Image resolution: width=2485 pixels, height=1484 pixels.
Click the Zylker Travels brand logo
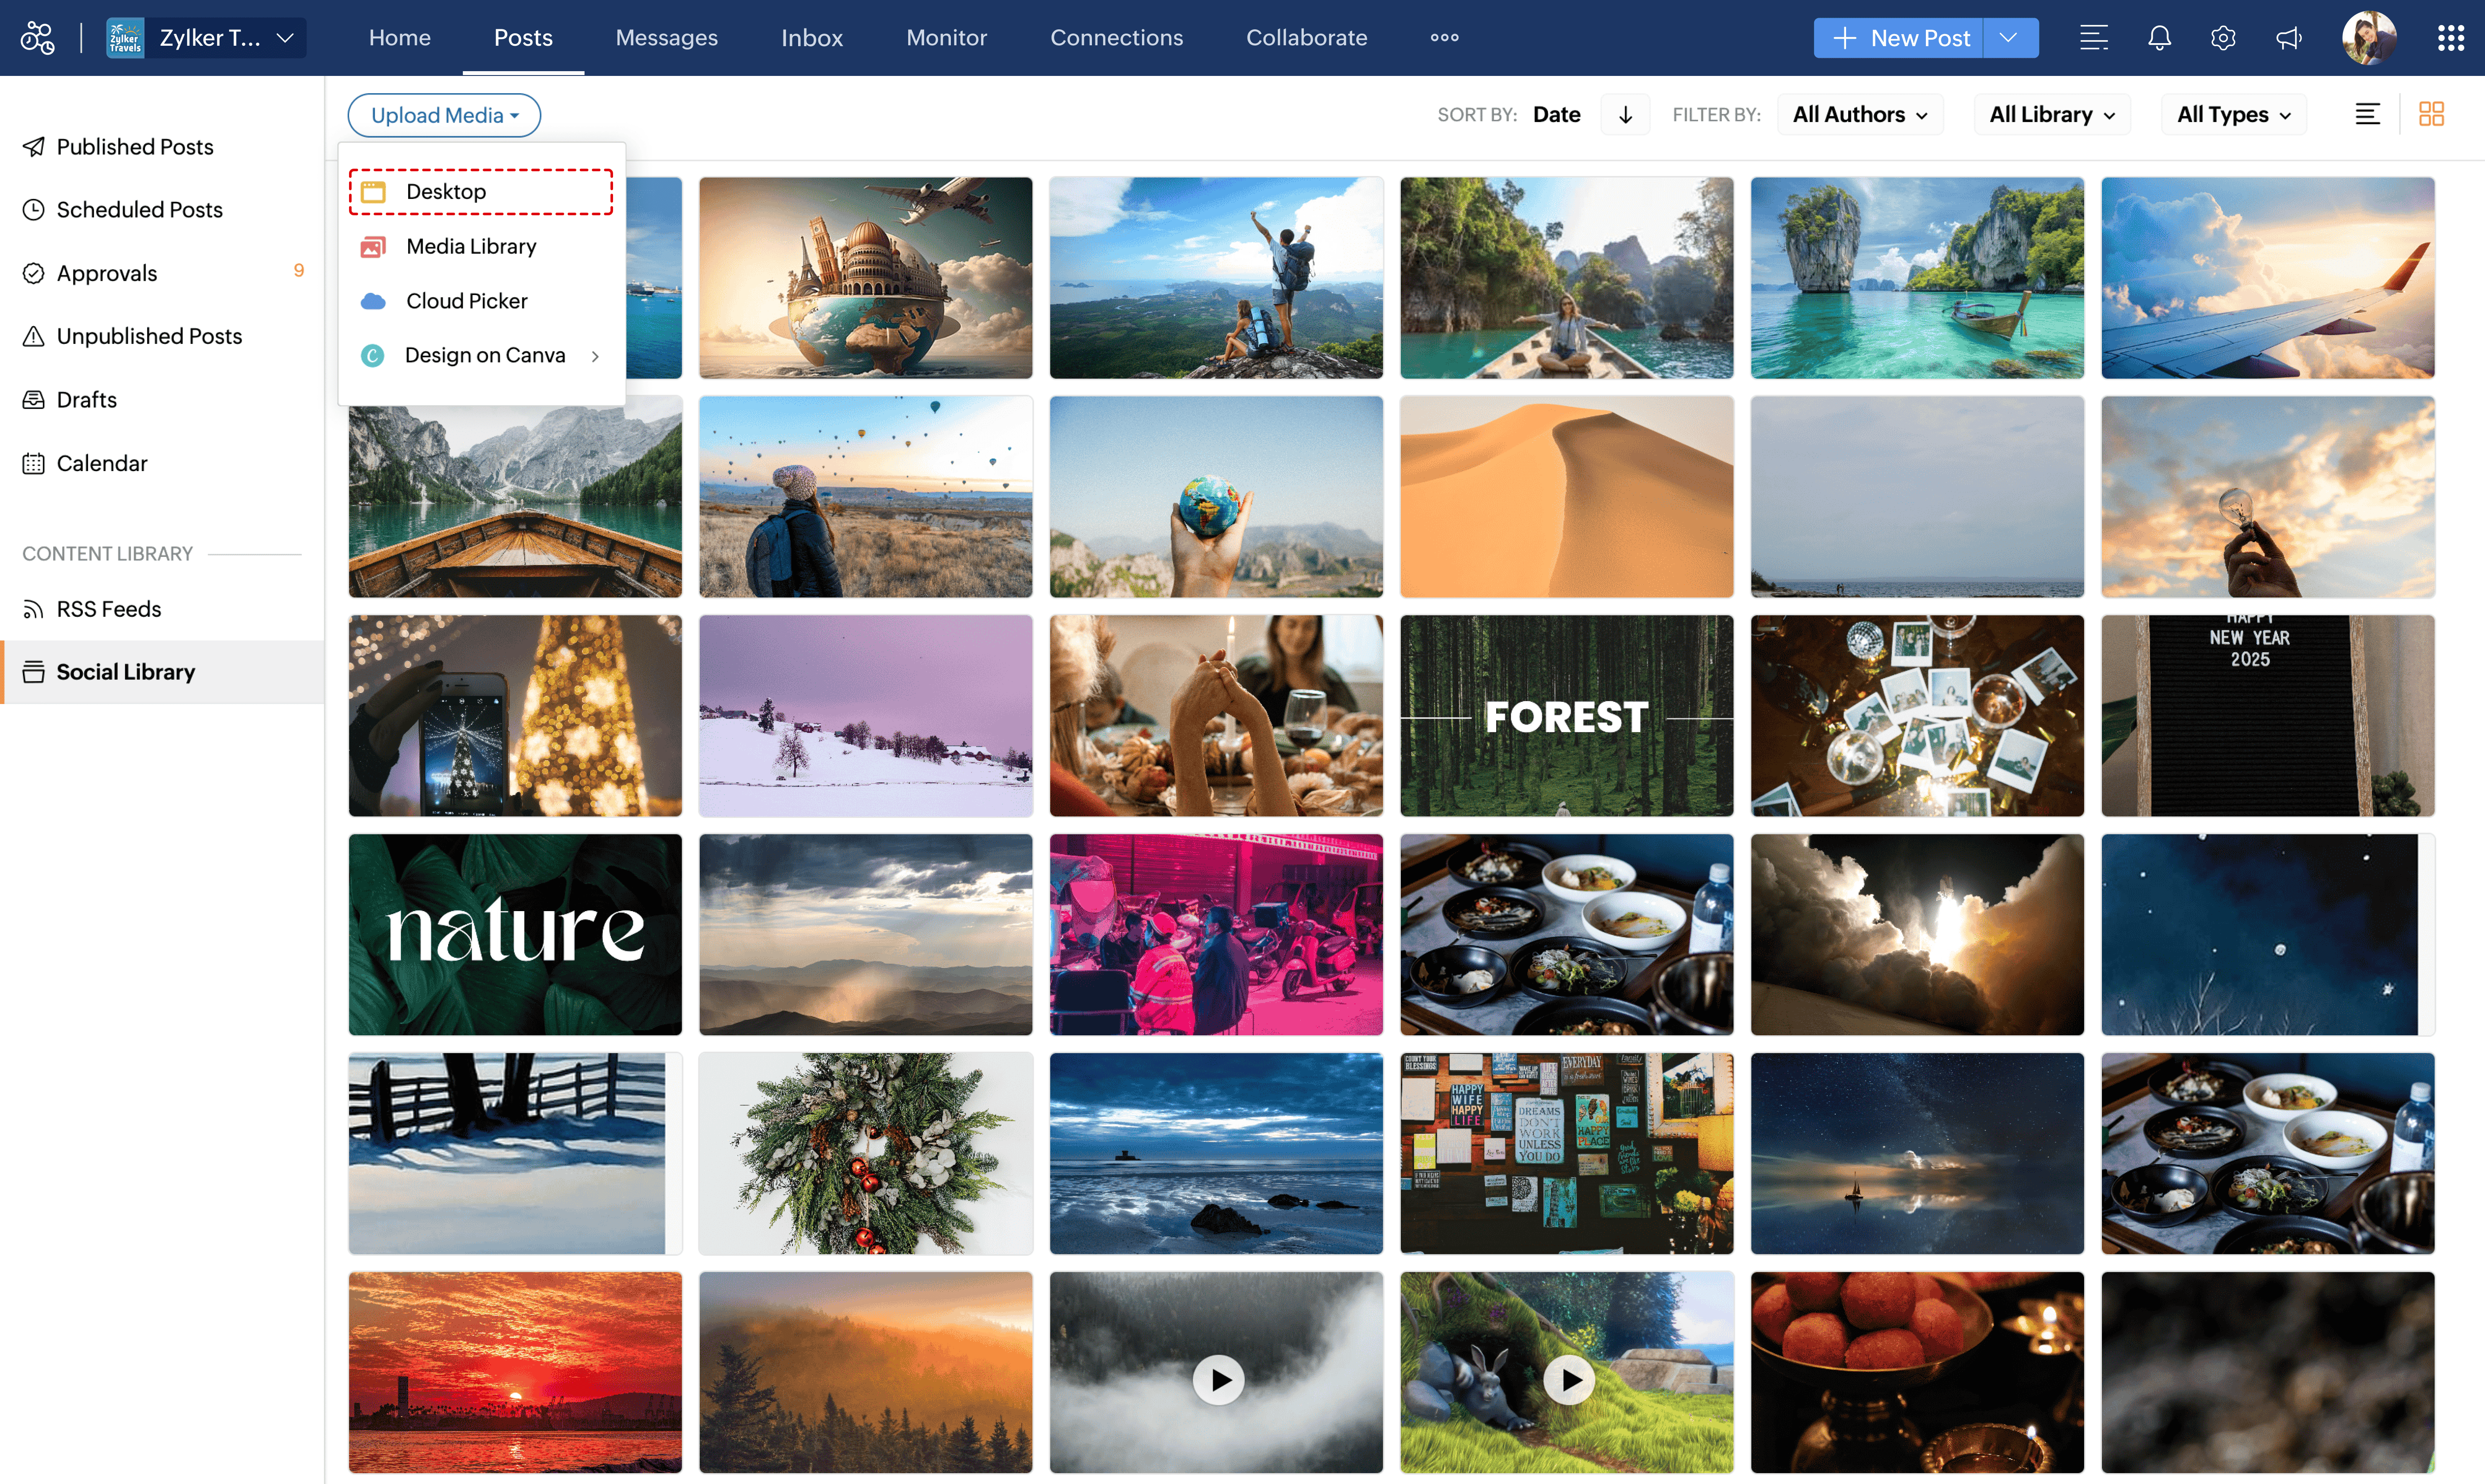pyautogui.click(x=125, y=38)
